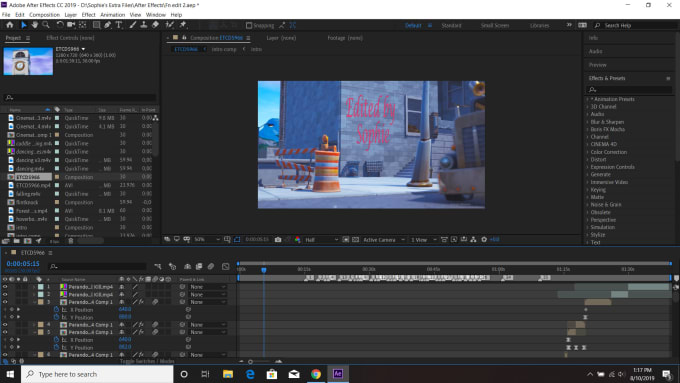Viewport: 680px width, 383px height.
Task: Hide layer 4 Perando Comp 1 with eye
Action: point(5,324)
